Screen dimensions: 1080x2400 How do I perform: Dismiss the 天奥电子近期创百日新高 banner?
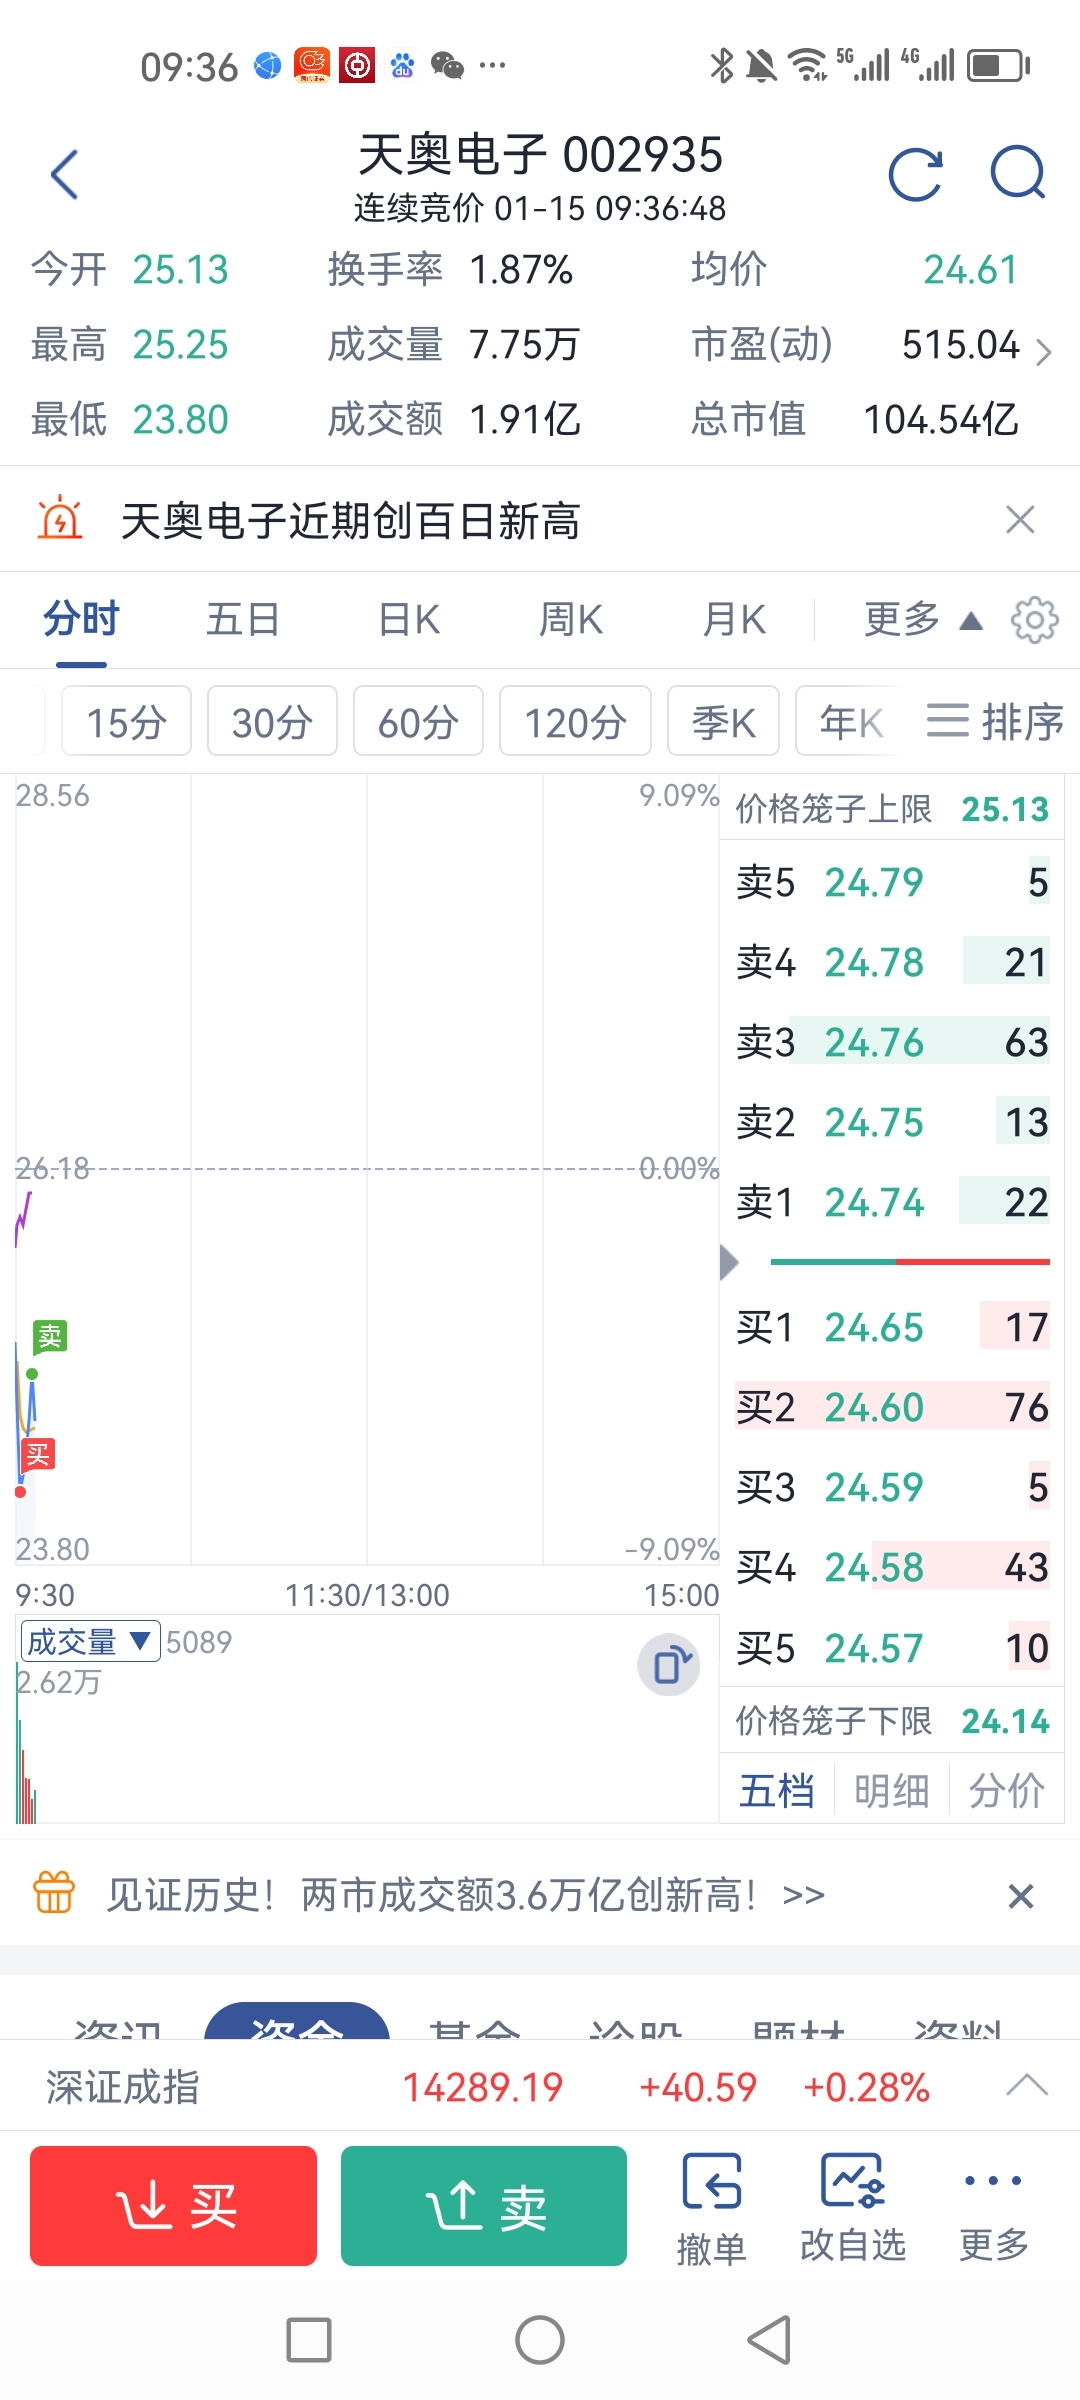click(x=1020, y=520)
